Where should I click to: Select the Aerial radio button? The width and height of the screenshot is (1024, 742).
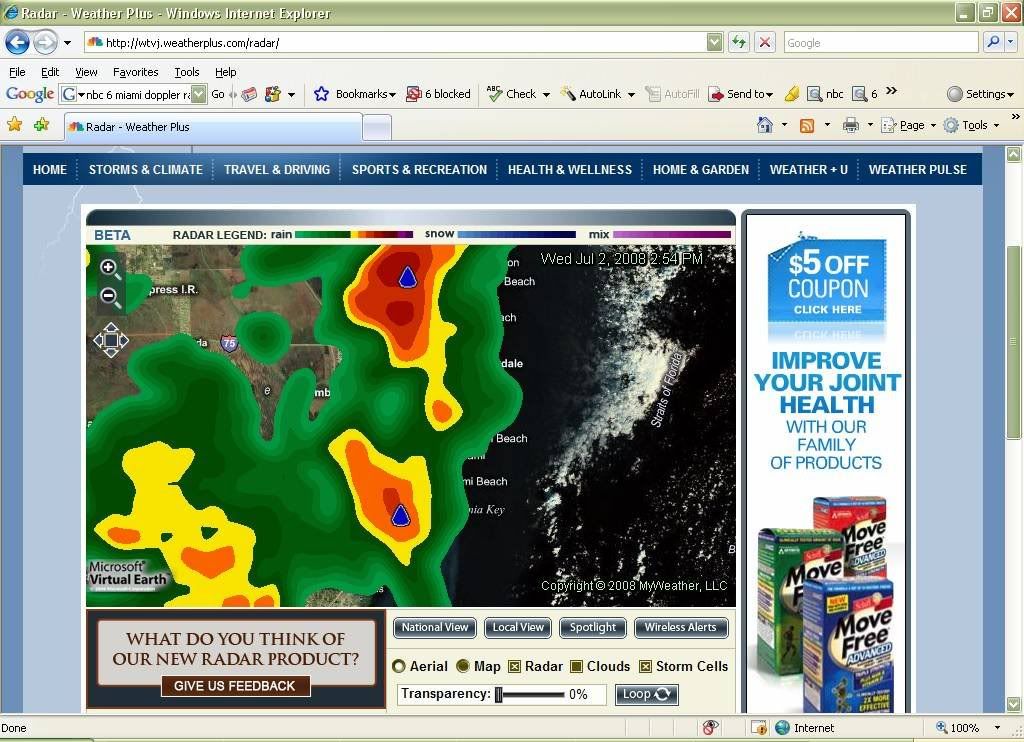pos(399,666)
